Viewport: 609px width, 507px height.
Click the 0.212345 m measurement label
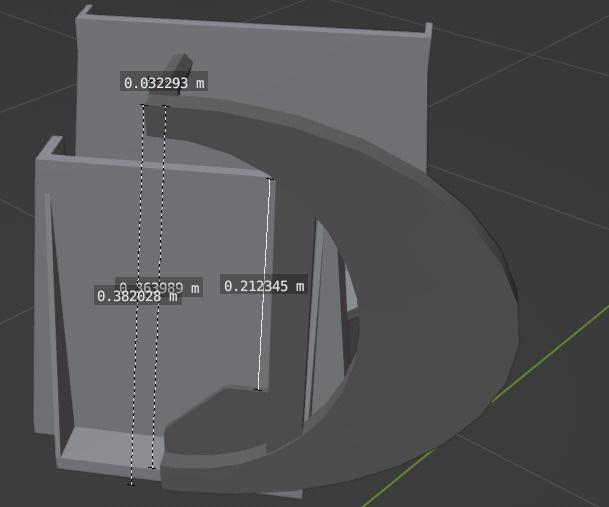(264, 284)
